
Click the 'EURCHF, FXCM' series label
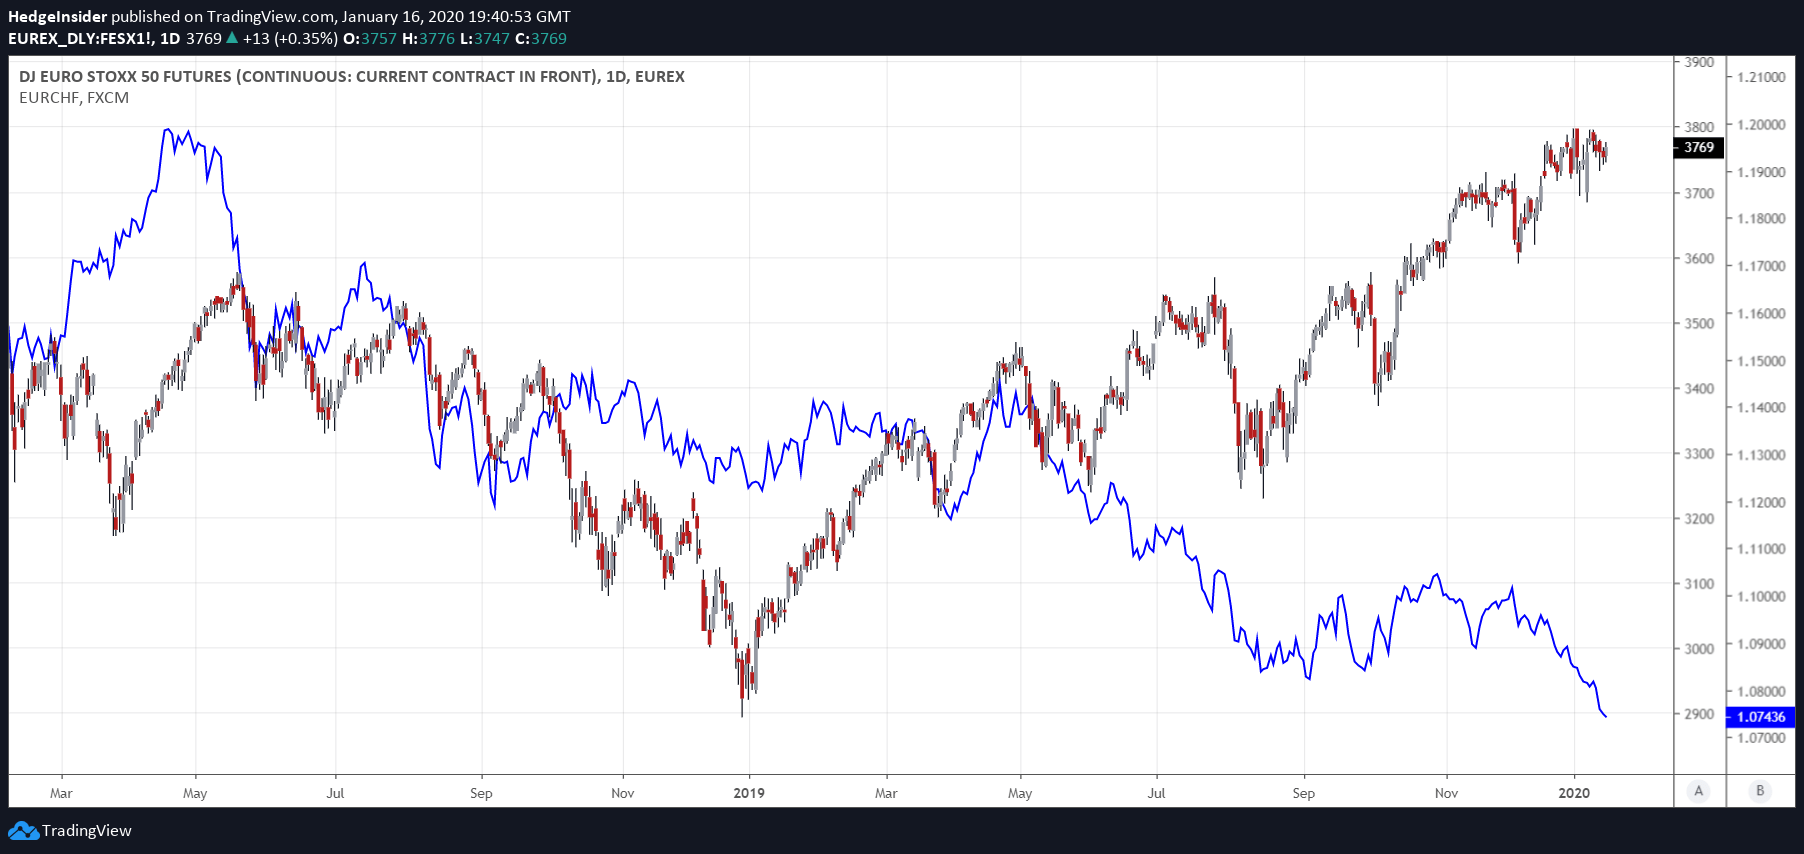[x=74, y=98]
